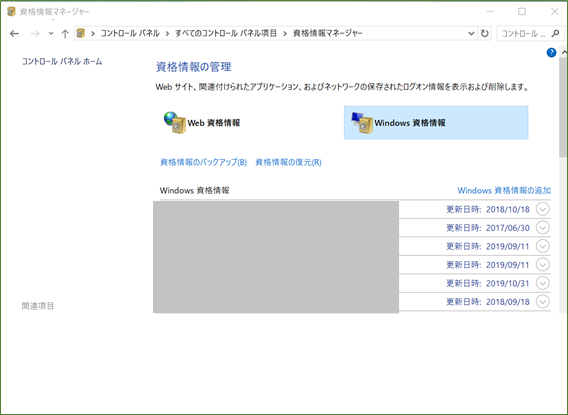Open the recent locations dropdown arrow
568x415 pixels.
[51, 34]
